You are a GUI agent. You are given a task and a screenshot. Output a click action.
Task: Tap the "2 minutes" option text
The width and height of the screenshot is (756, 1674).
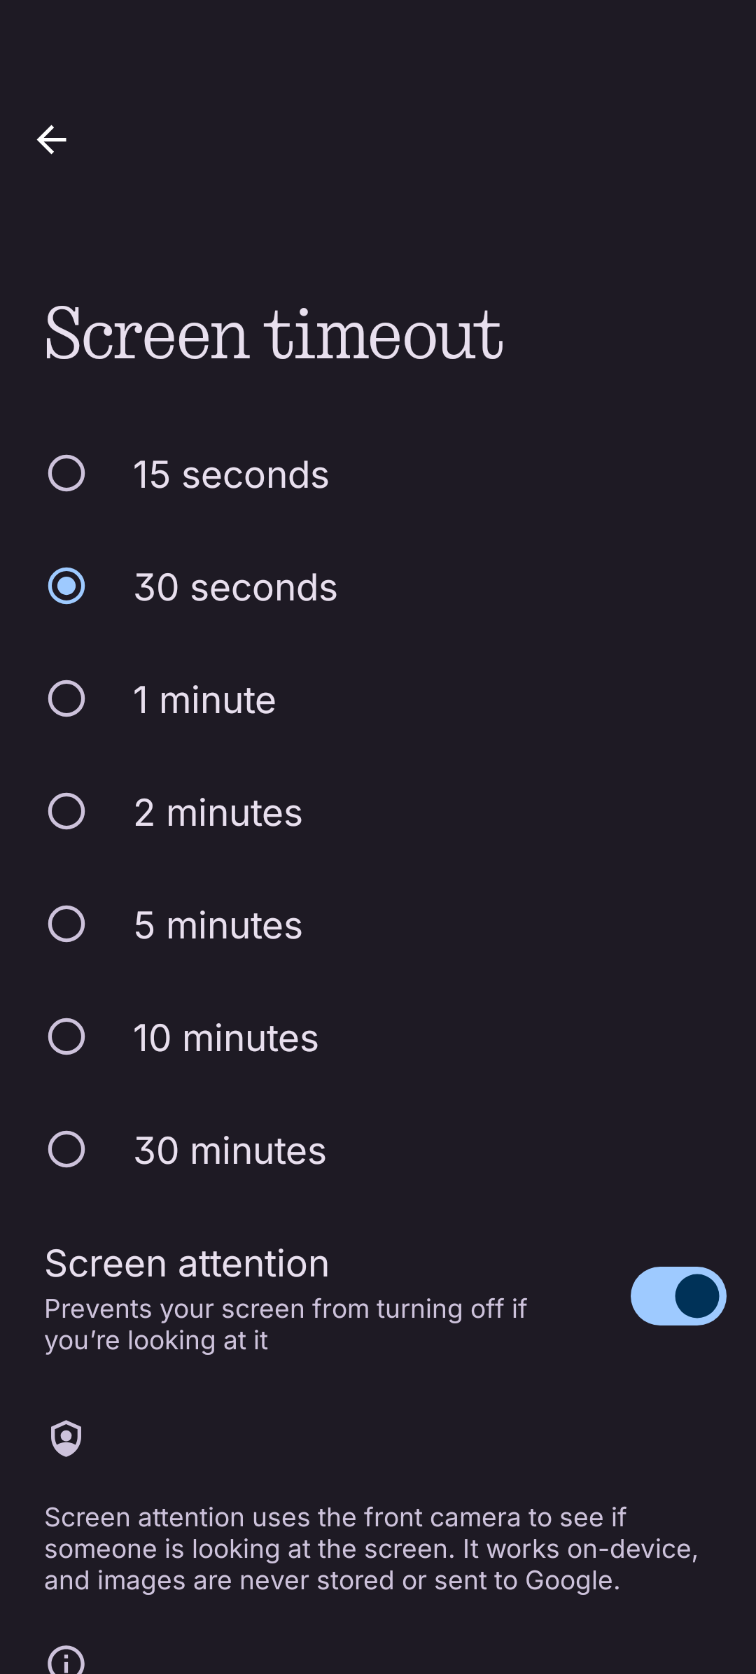[218, 813]
